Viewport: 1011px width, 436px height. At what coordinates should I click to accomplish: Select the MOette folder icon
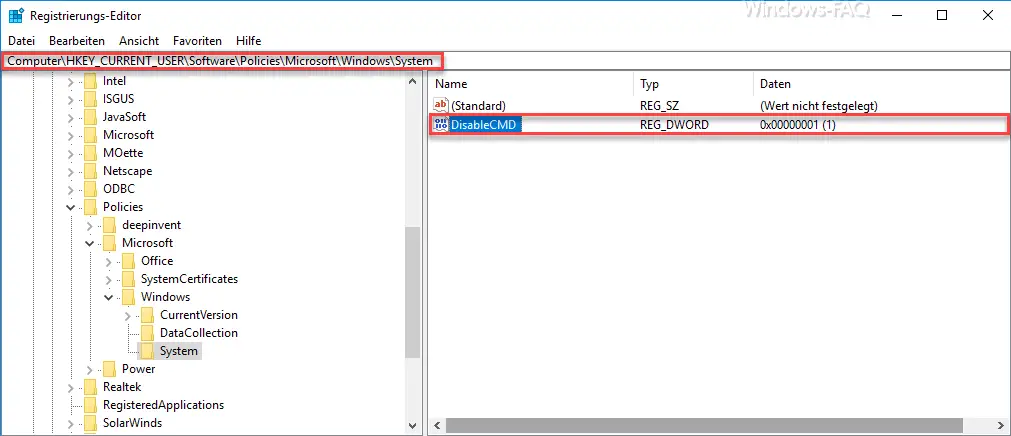[x=90, y=154]
